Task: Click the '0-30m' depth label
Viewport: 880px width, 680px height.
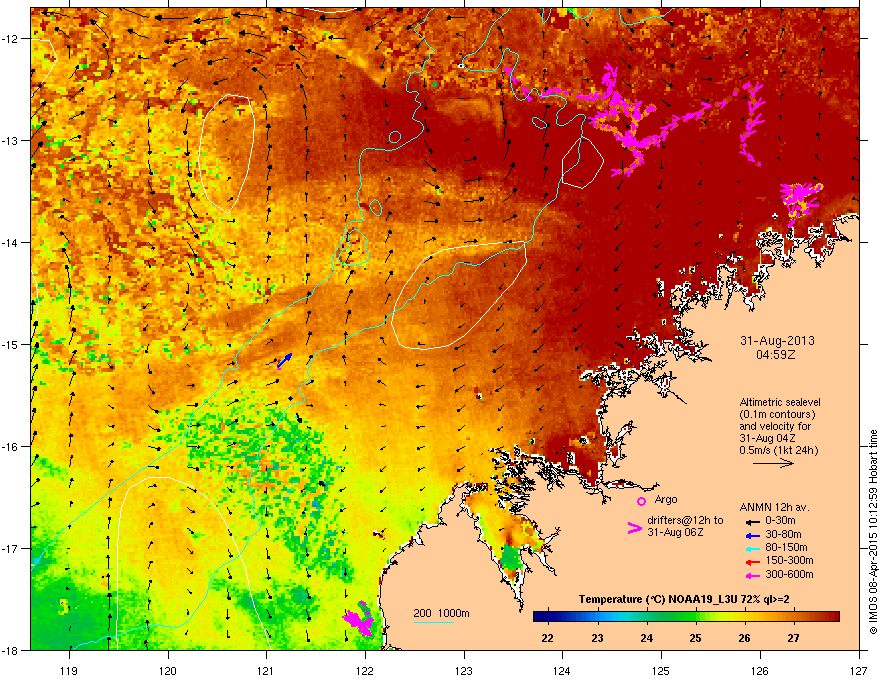Action: point(780,521)
